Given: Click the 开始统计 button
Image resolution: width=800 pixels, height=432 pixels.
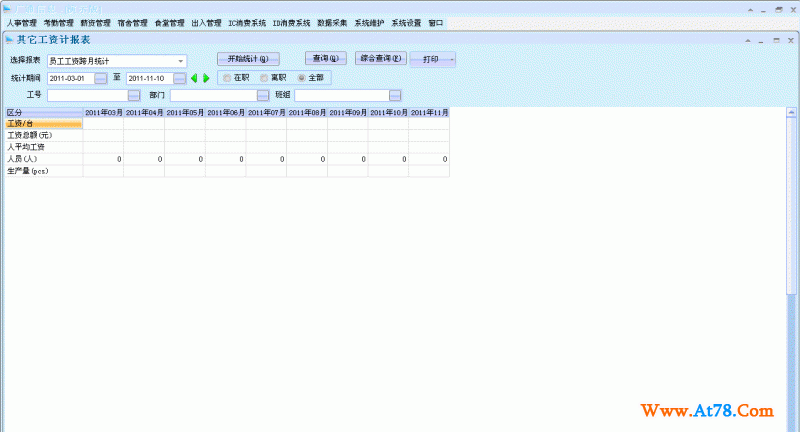Looking at the screenshot, I should pyautogui.click(x=248, y=59).
